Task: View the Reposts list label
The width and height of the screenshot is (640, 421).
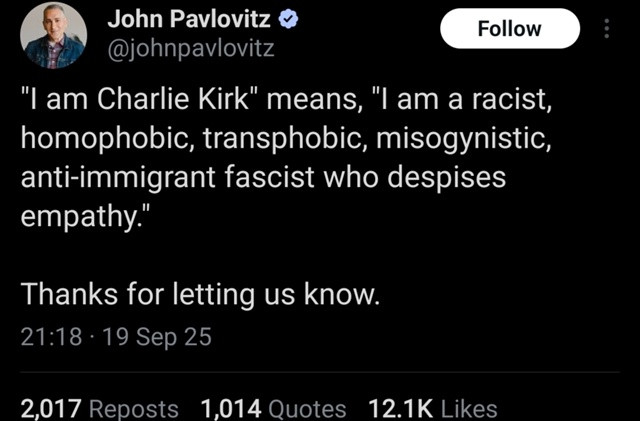Action: click(133, 409)
